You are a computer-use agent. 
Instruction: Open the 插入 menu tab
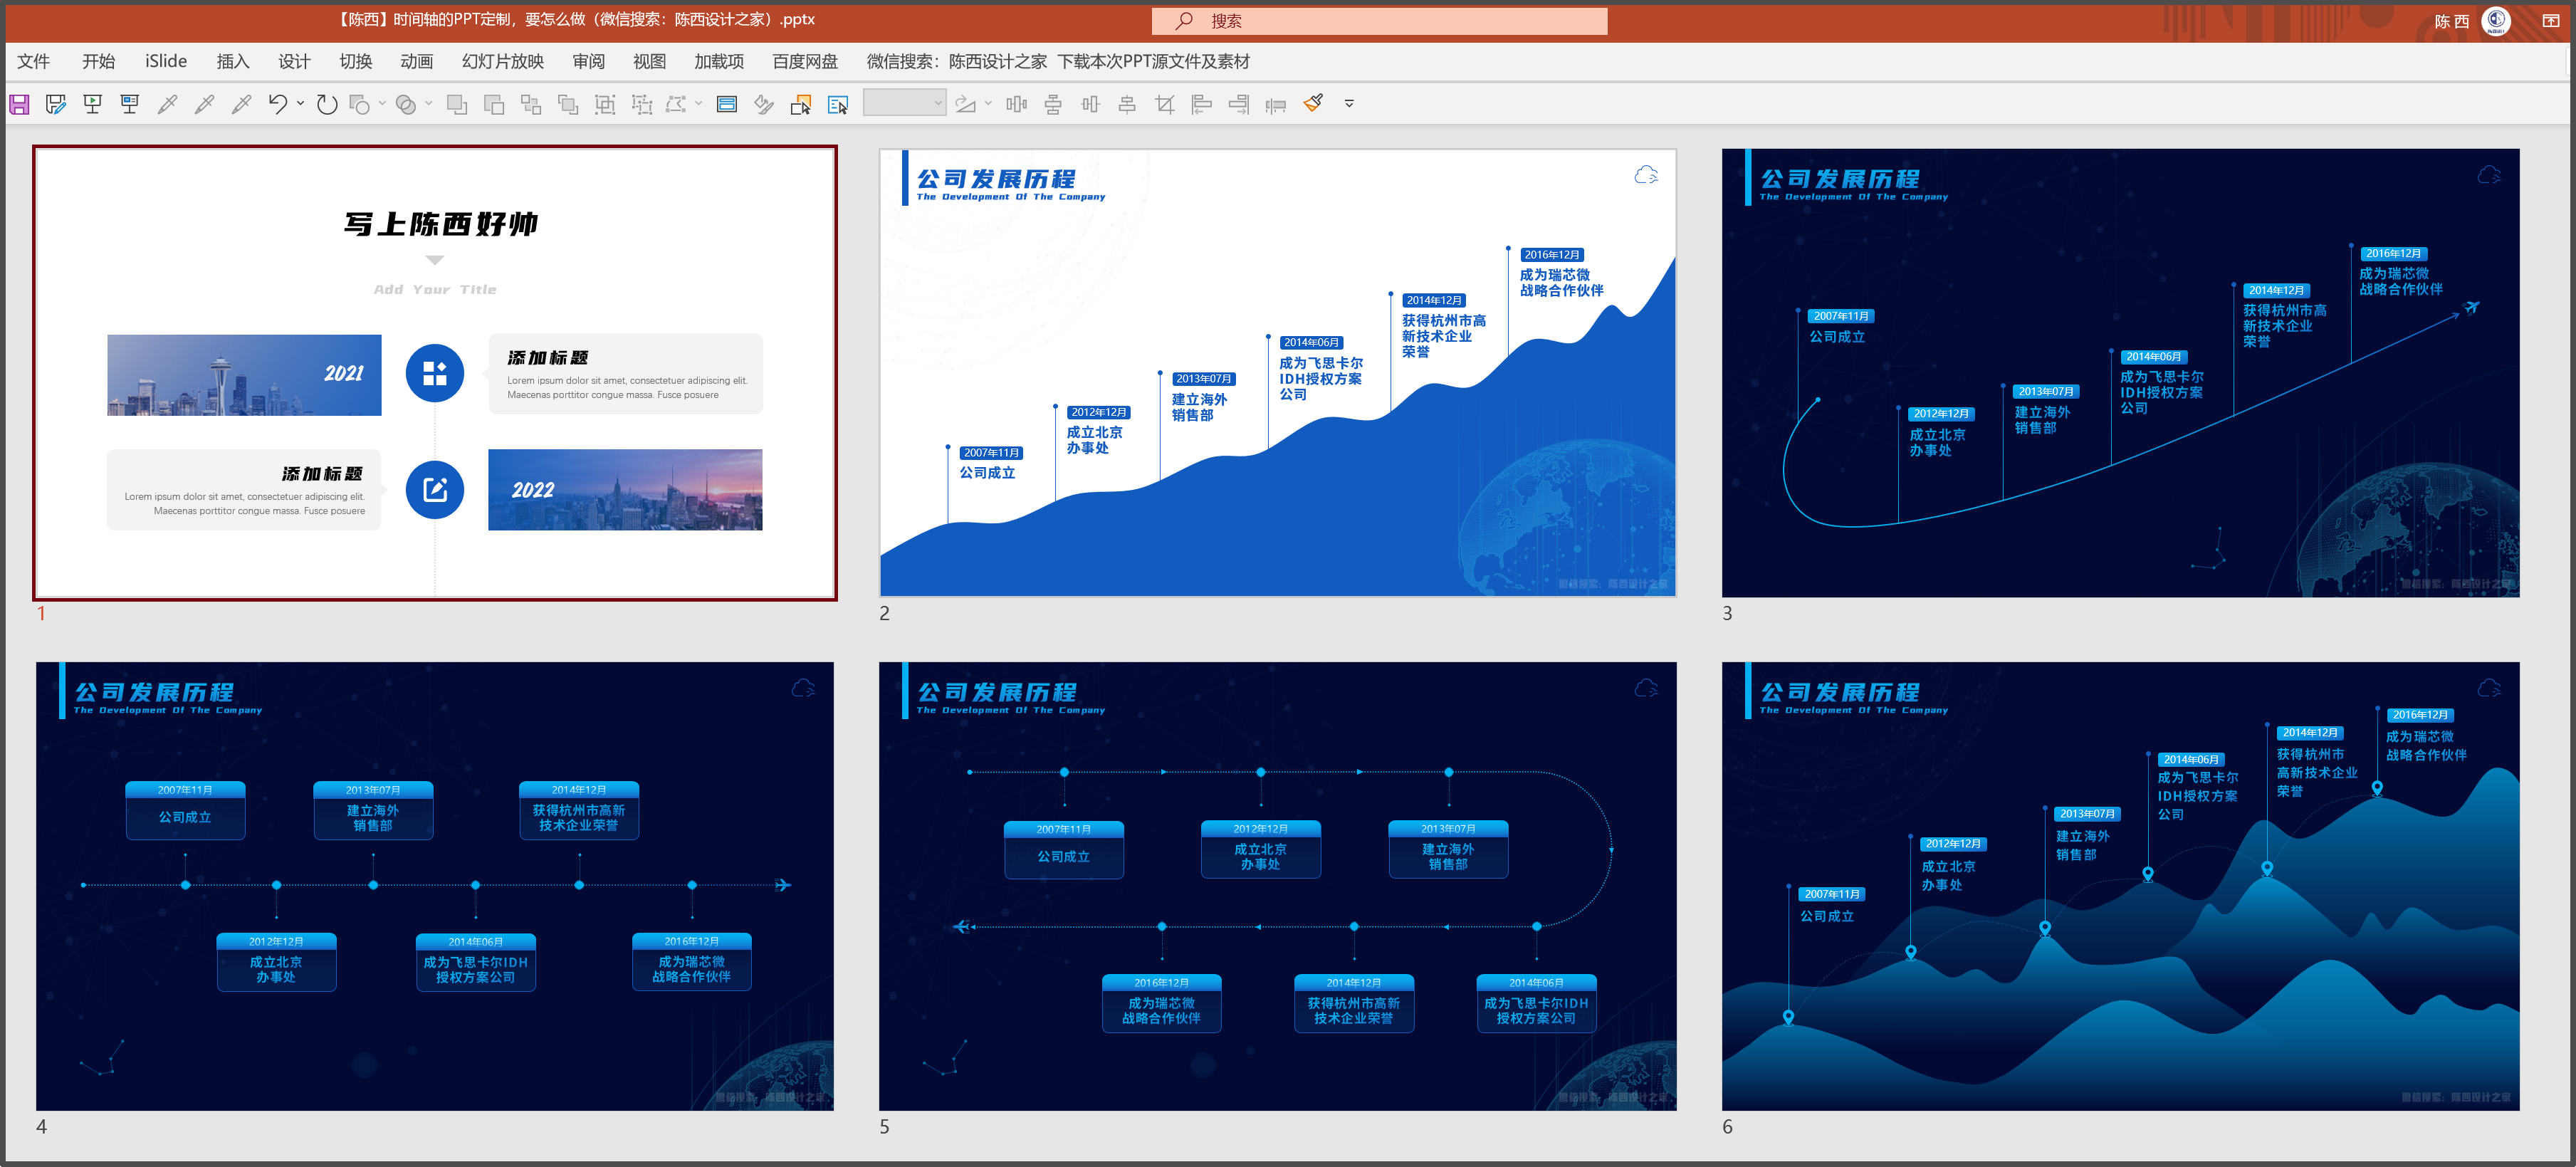232,62
